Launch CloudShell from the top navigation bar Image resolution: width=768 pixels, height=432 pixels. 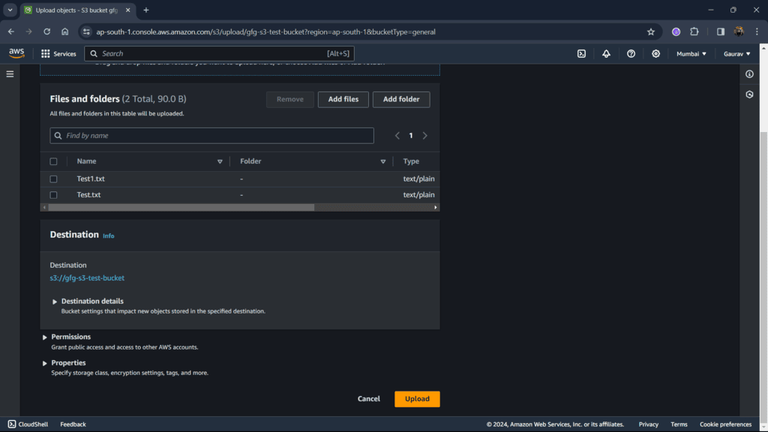tap(581, 54)
